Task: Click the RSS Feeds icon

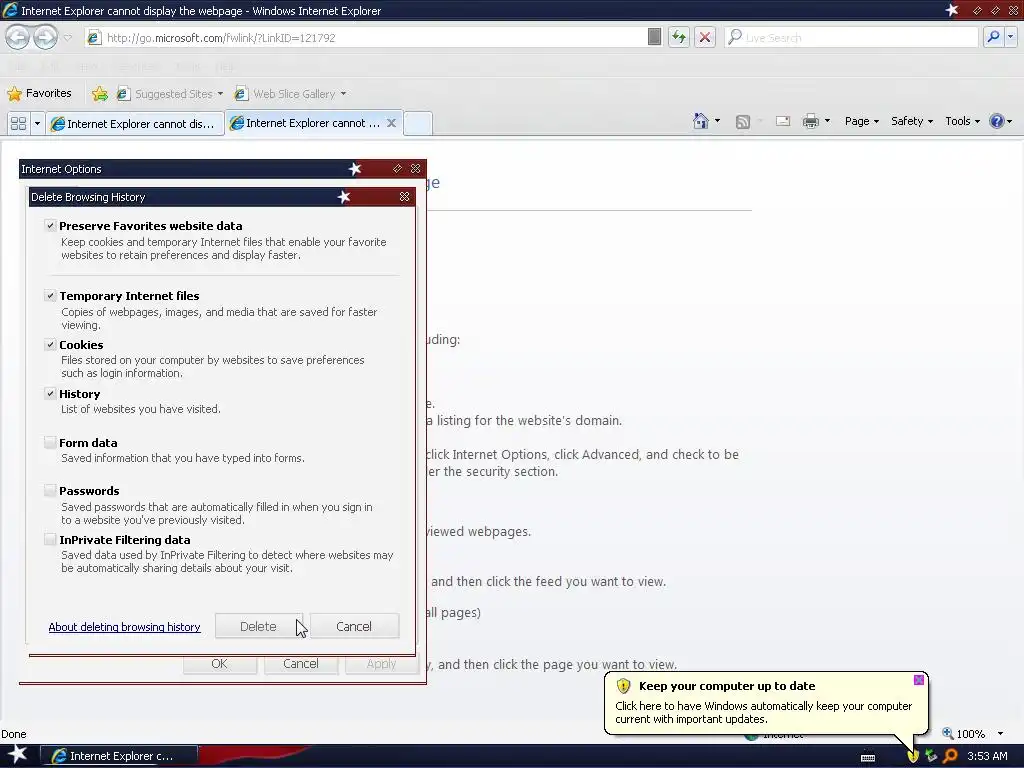Action: [743, 121]
